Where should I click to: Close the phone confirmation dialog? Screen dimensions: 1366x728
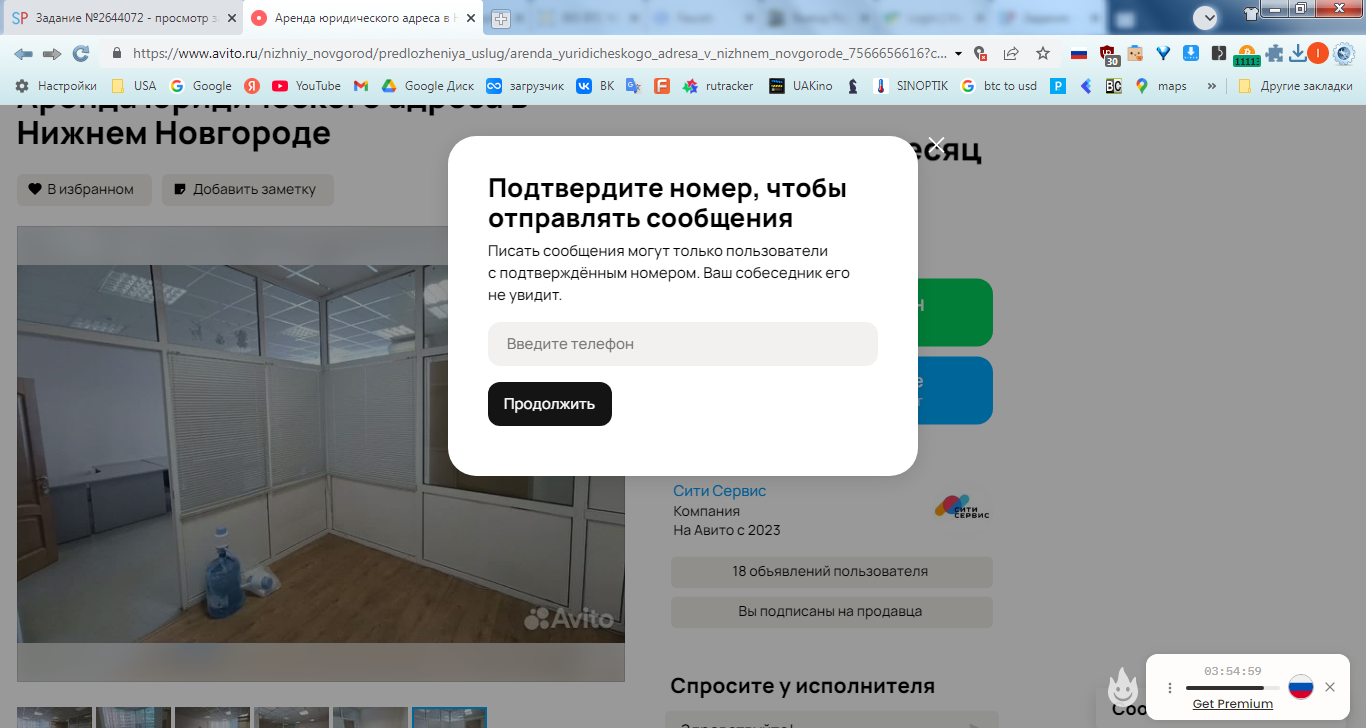[936, 145]
